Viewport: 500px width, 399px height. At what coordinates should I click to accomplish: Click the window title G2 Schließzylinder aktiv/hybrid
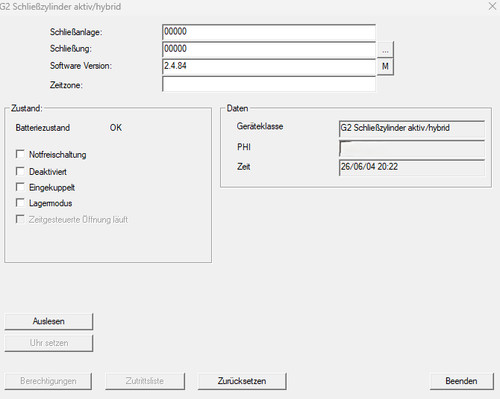pyautogui.click(x=60, y=7)
